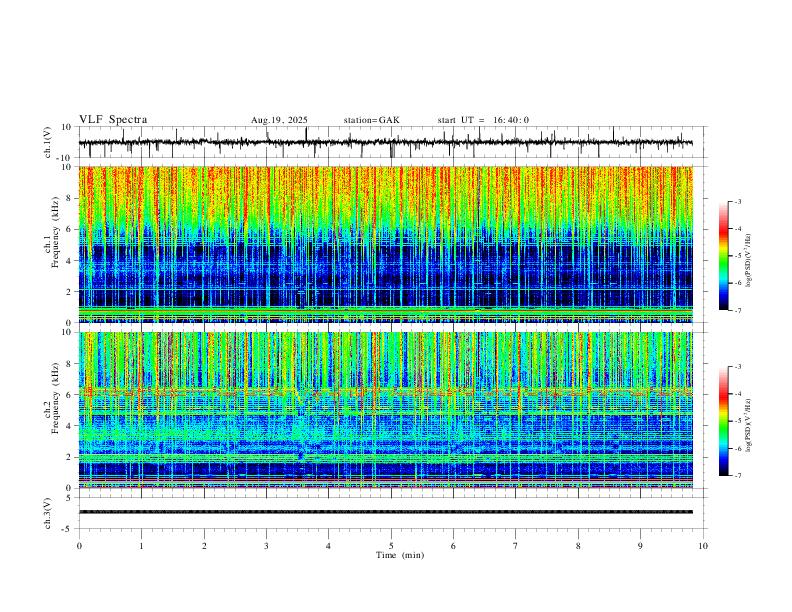Click the date 'Aug.19, 2025'

[279, 120]
